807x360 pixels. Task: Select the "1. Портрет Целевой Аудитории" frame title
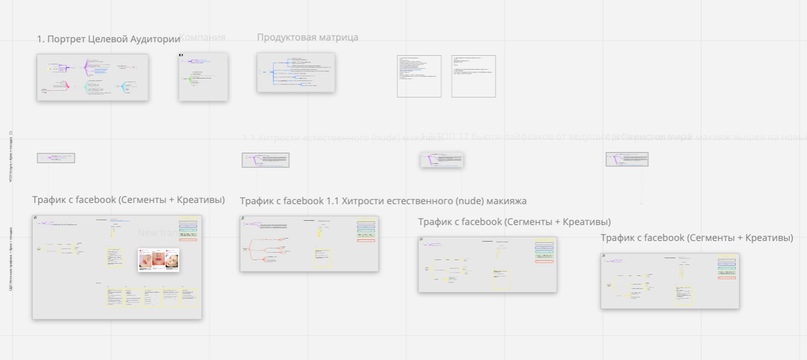109,39
